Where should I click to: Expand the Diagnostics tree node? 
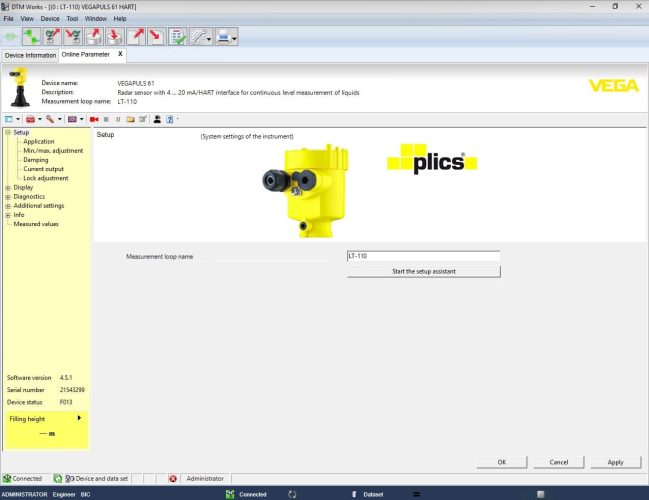click(x=7, y=197)
